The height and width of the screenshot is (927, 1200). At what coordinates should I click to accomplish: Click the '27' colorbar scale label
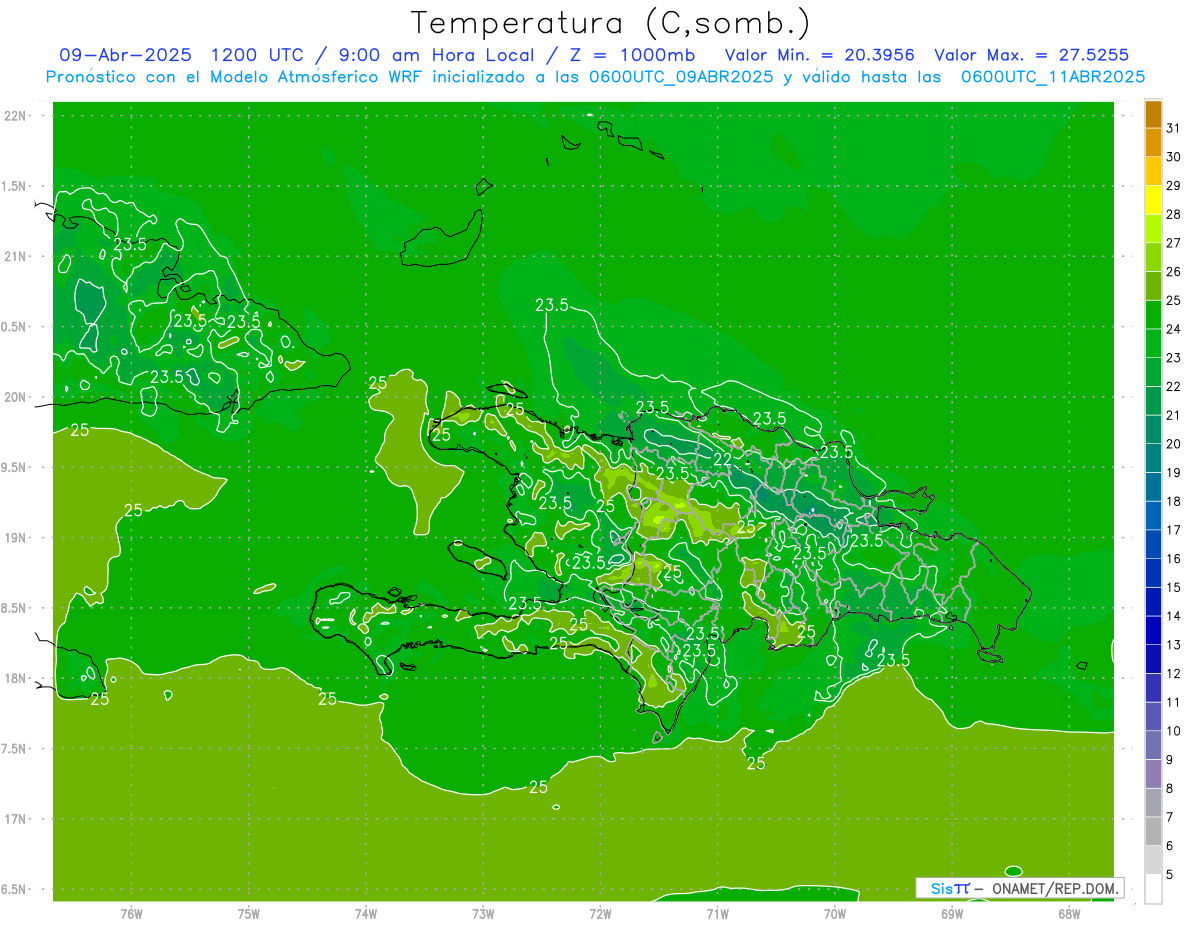tap(1174, 243)
